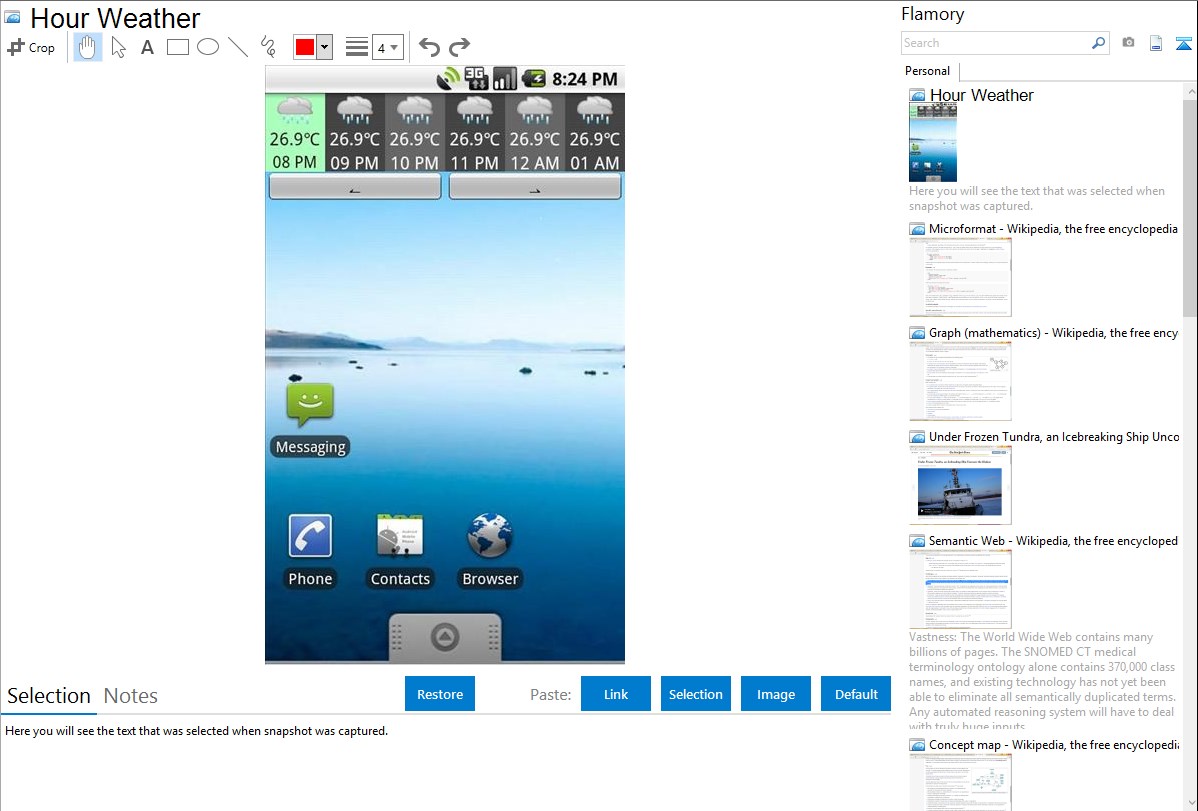
Task: Pick the ellipse shape tool
Action: tap(207, 47)
